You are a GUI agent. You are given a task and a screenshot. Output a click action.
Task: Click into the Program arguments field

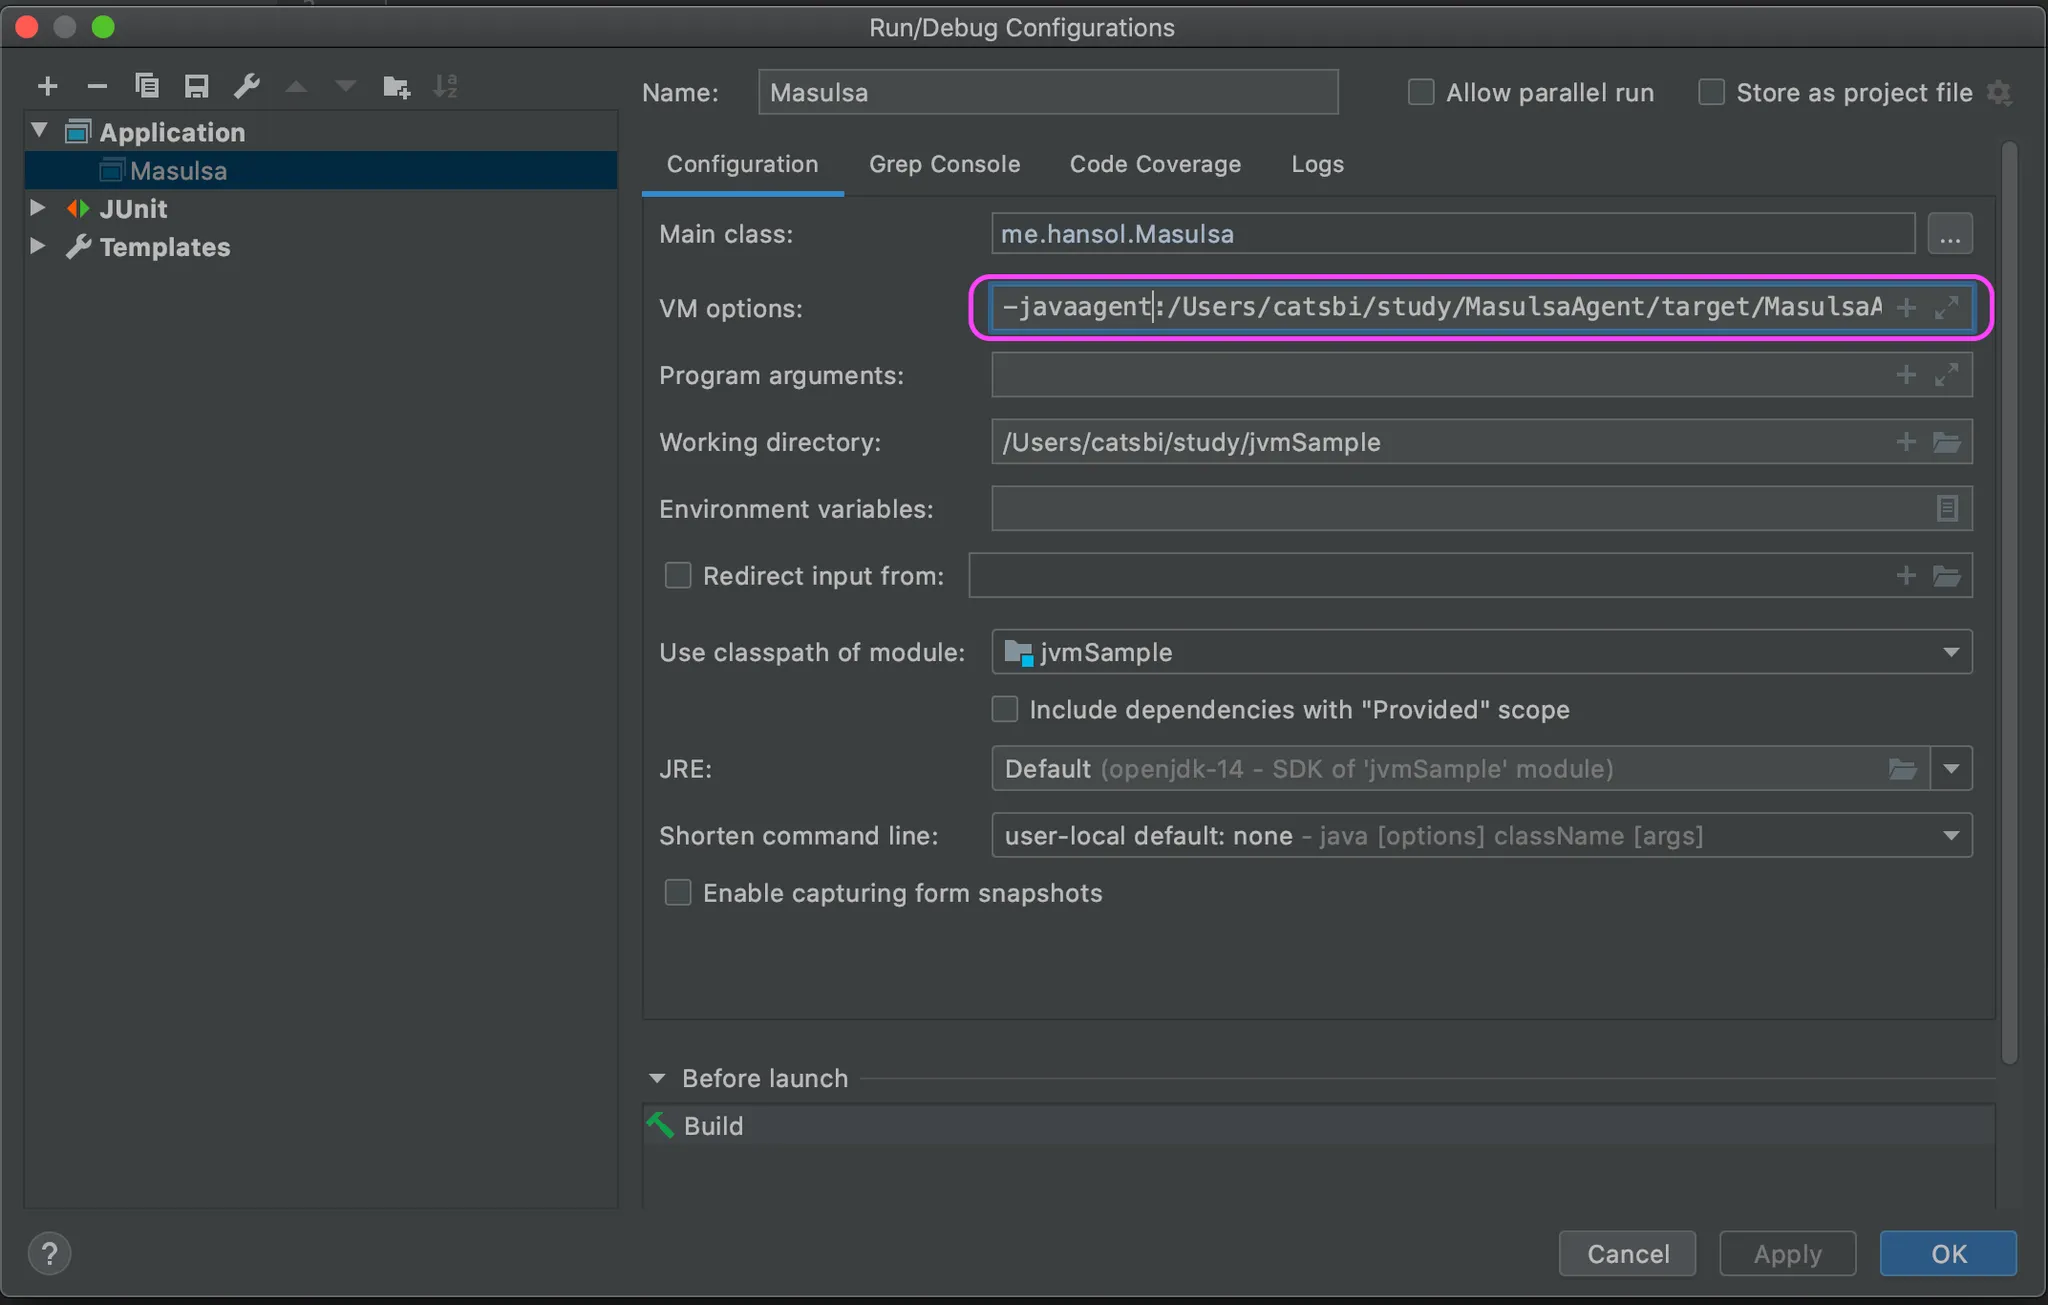pyautogui.click(x=1440, y=375)
